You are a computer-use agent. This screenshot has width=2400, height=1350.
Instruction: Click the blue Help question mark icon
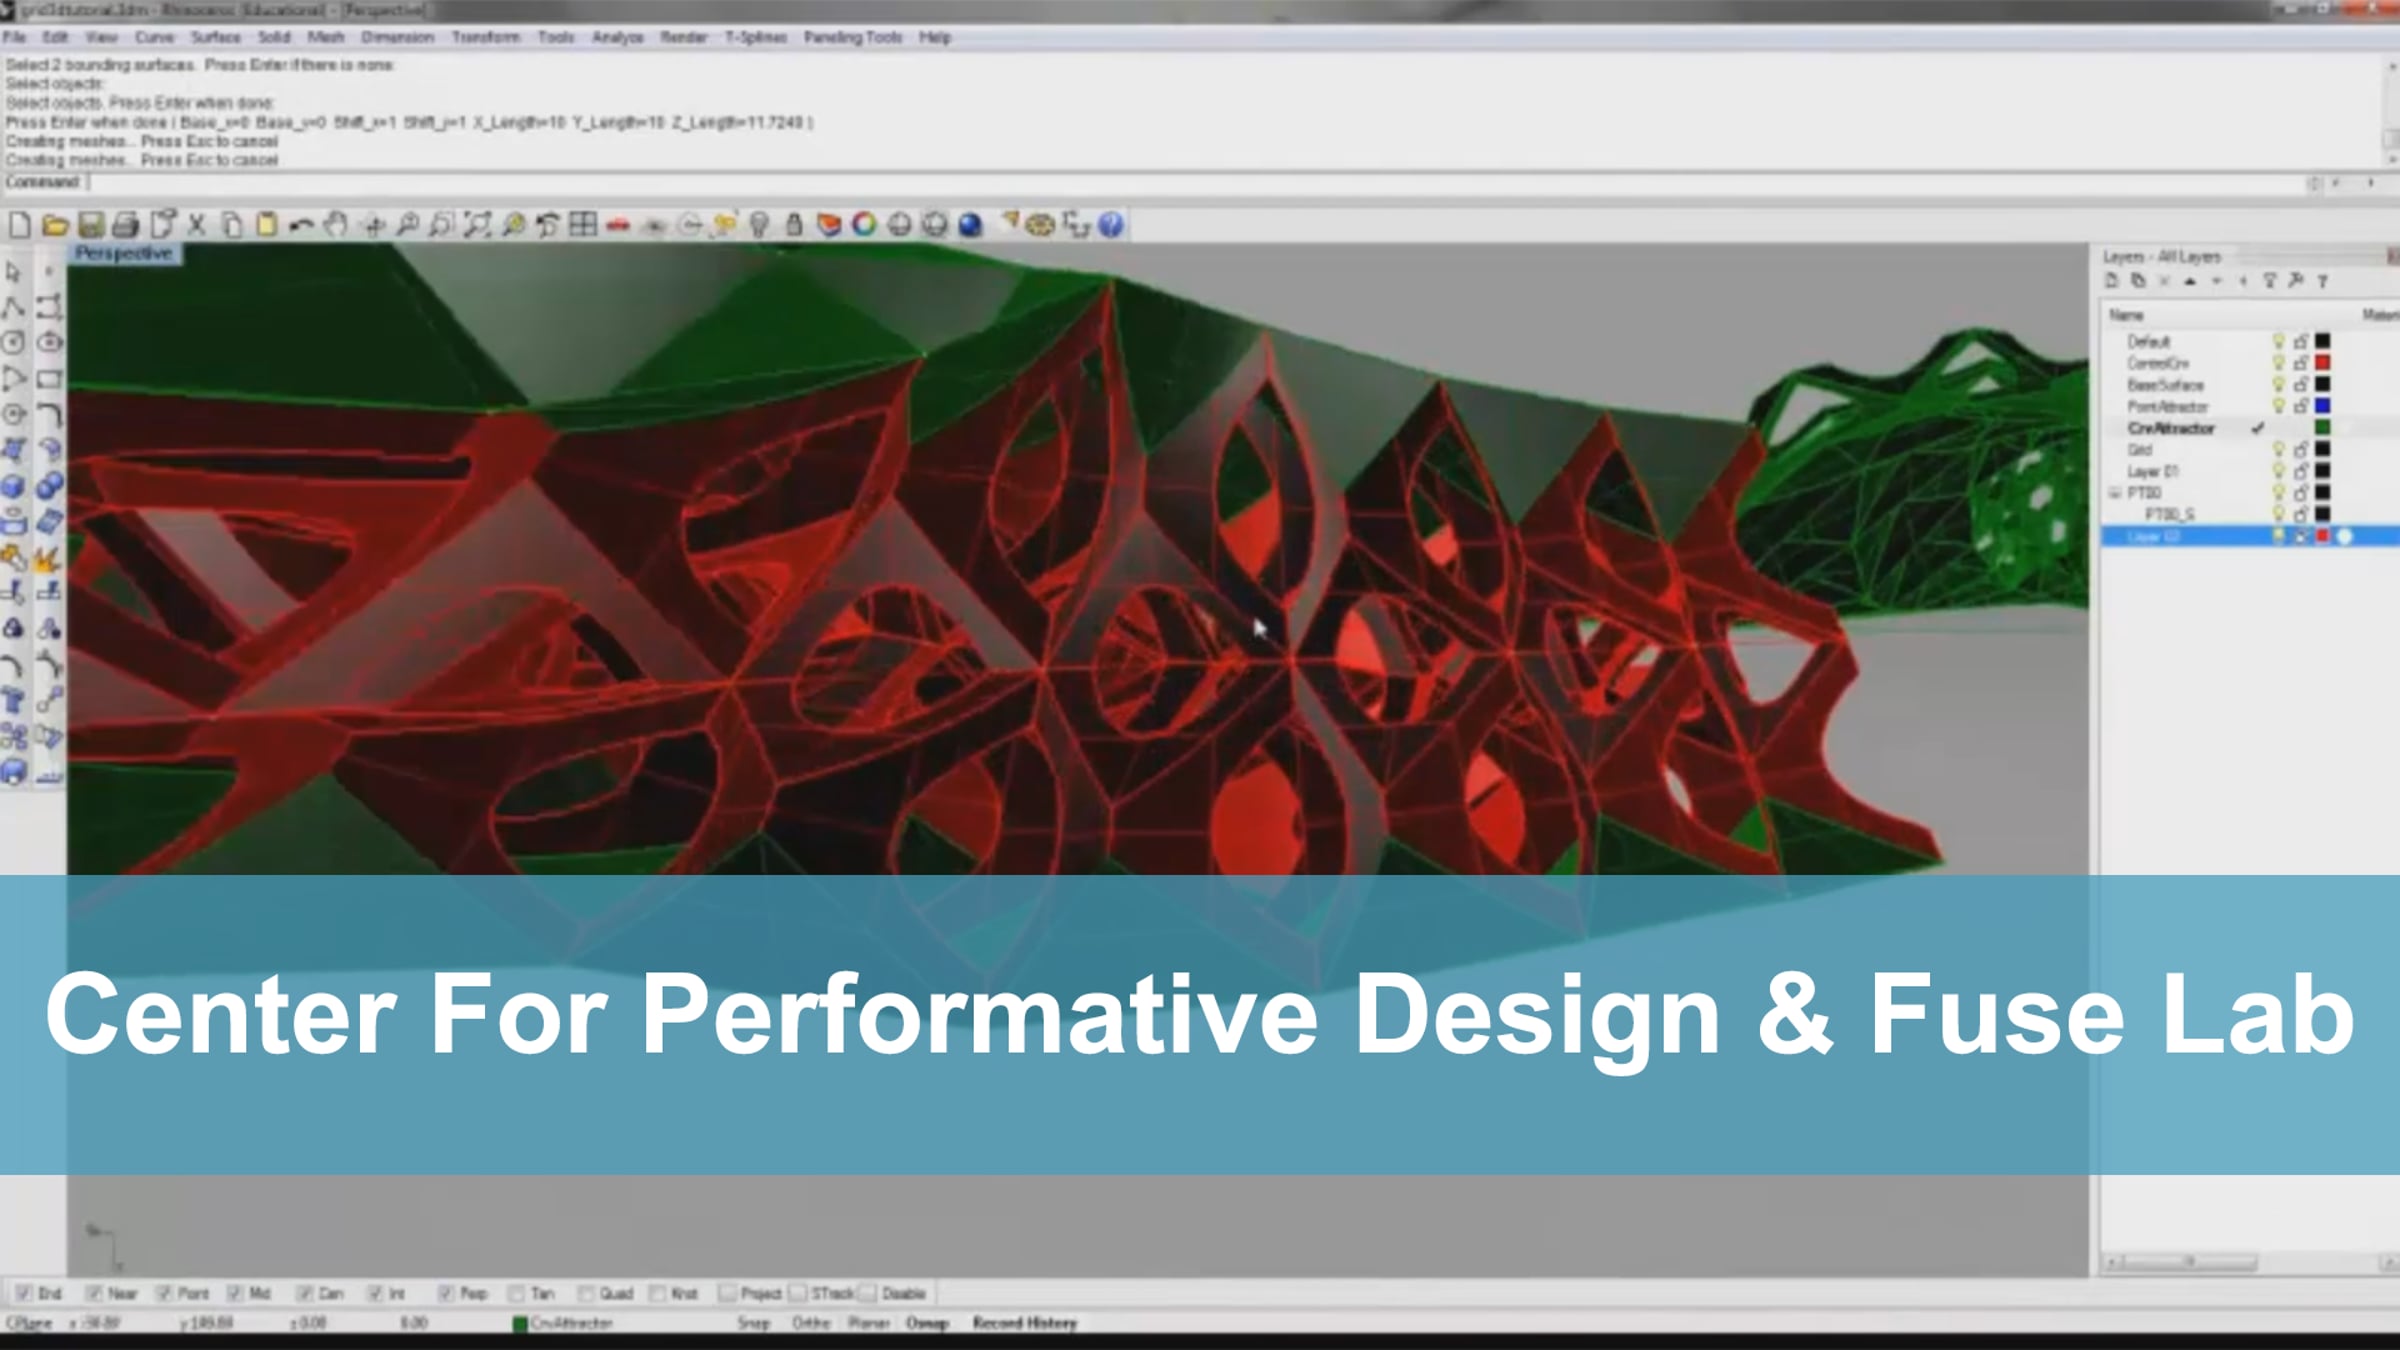click(x=1110, y=225)
